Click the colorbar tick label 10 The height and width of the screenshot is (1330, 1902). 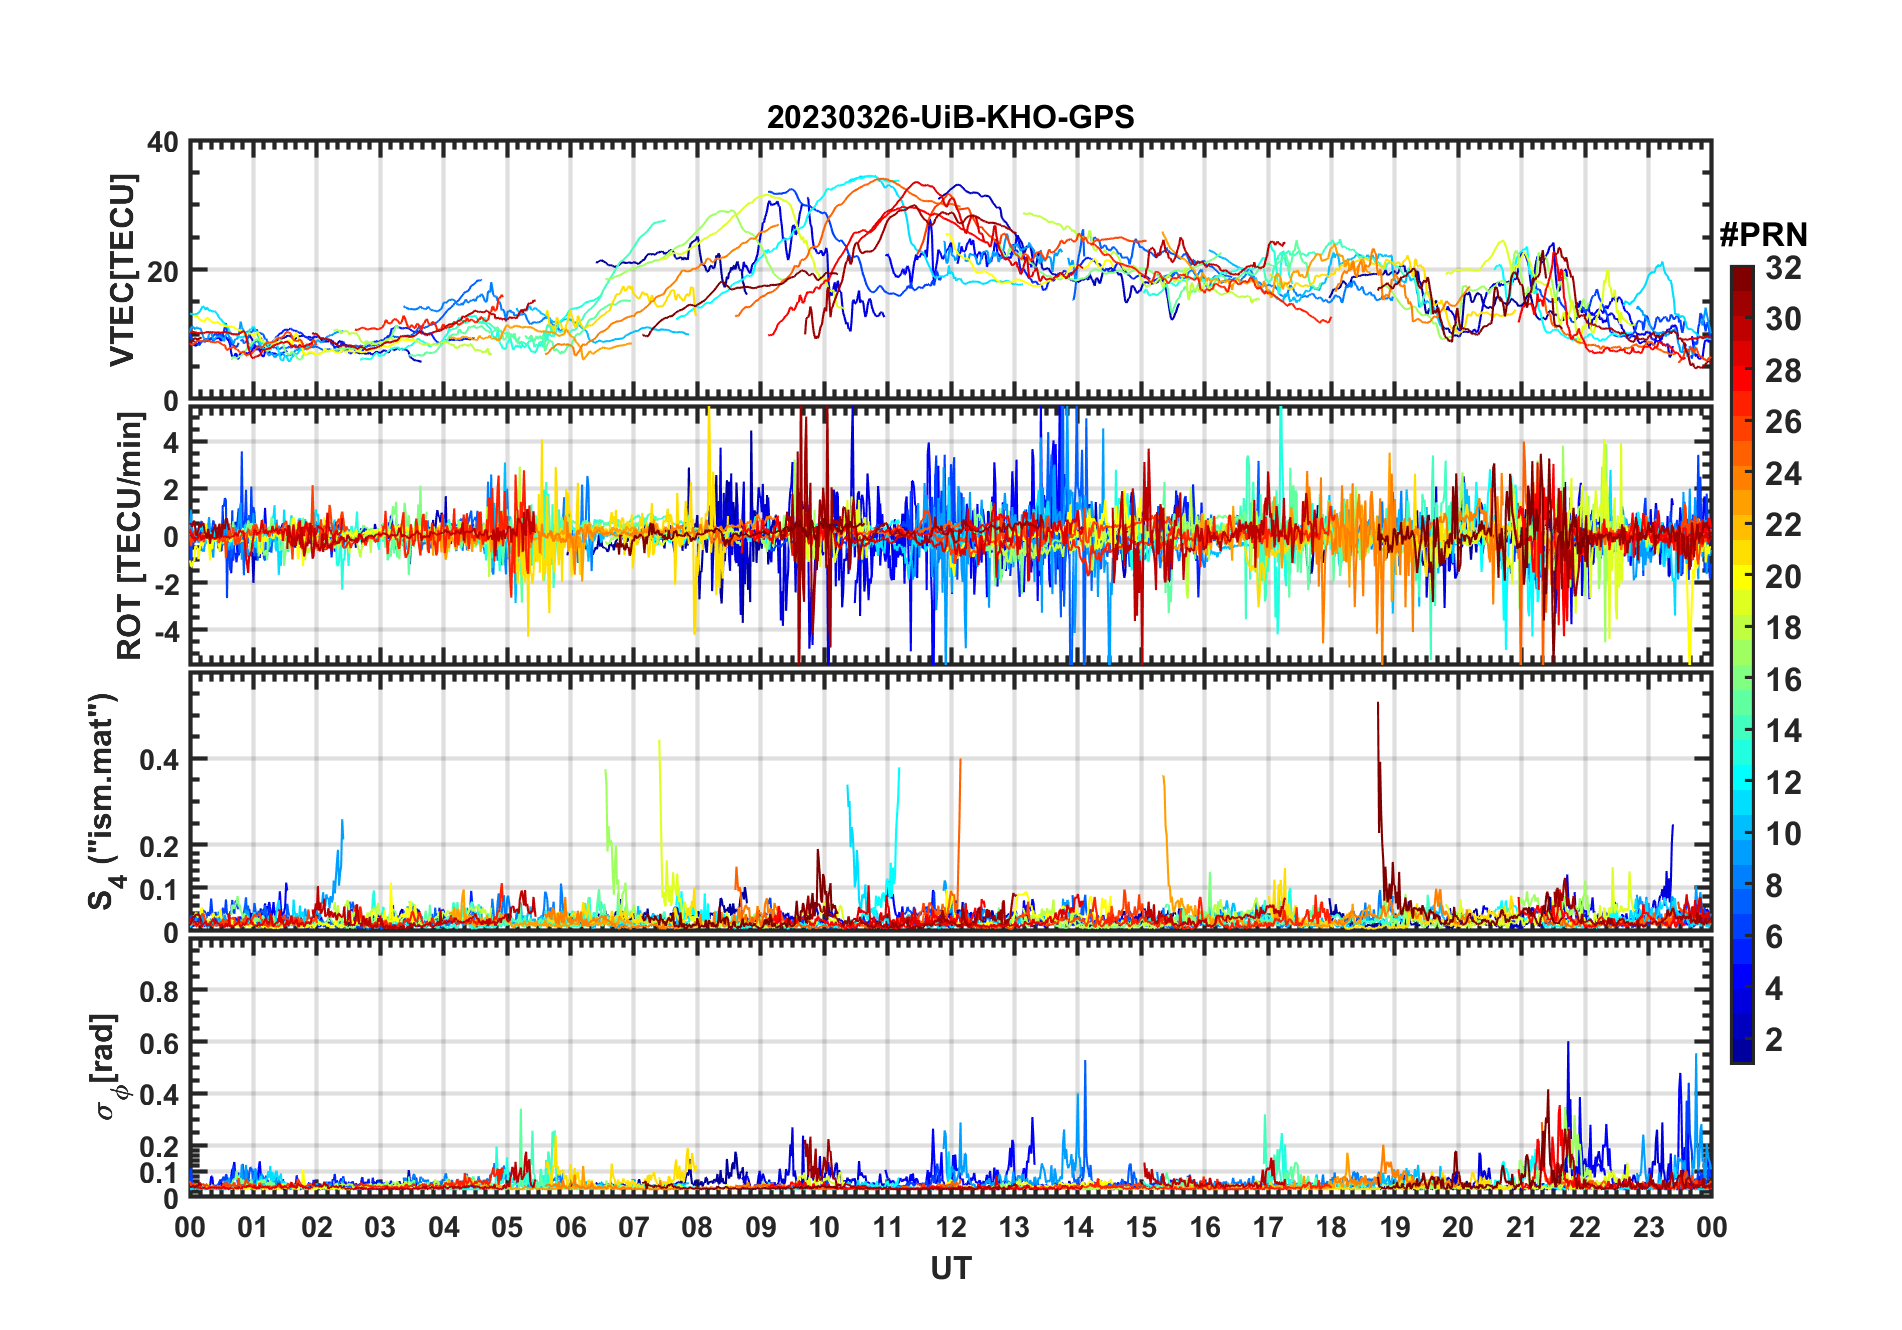click(1783, 834)
